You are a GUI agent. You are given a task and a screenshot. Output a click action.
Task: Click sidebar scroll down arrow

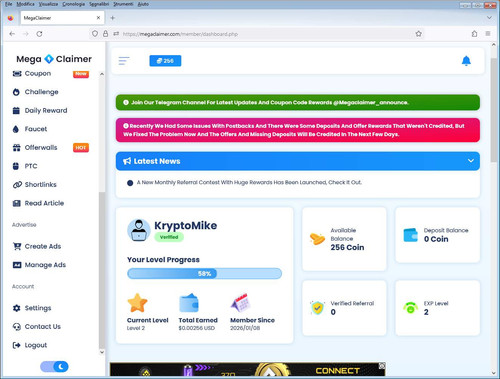click(x=102, y=352)
